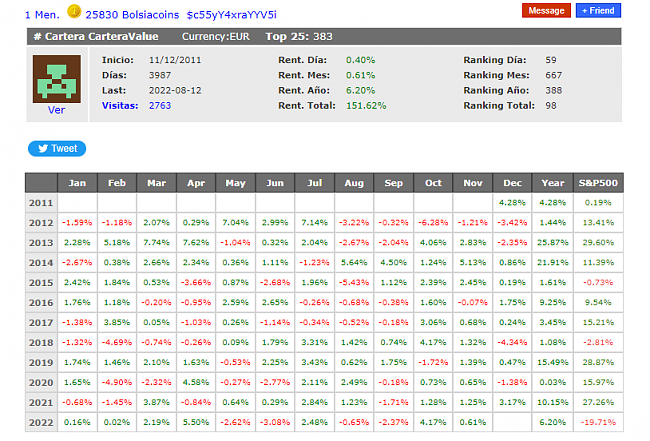Select Rent. Año value 6.20% in profile summary
This screenshot has width=650, height=441.
point(361,90)
